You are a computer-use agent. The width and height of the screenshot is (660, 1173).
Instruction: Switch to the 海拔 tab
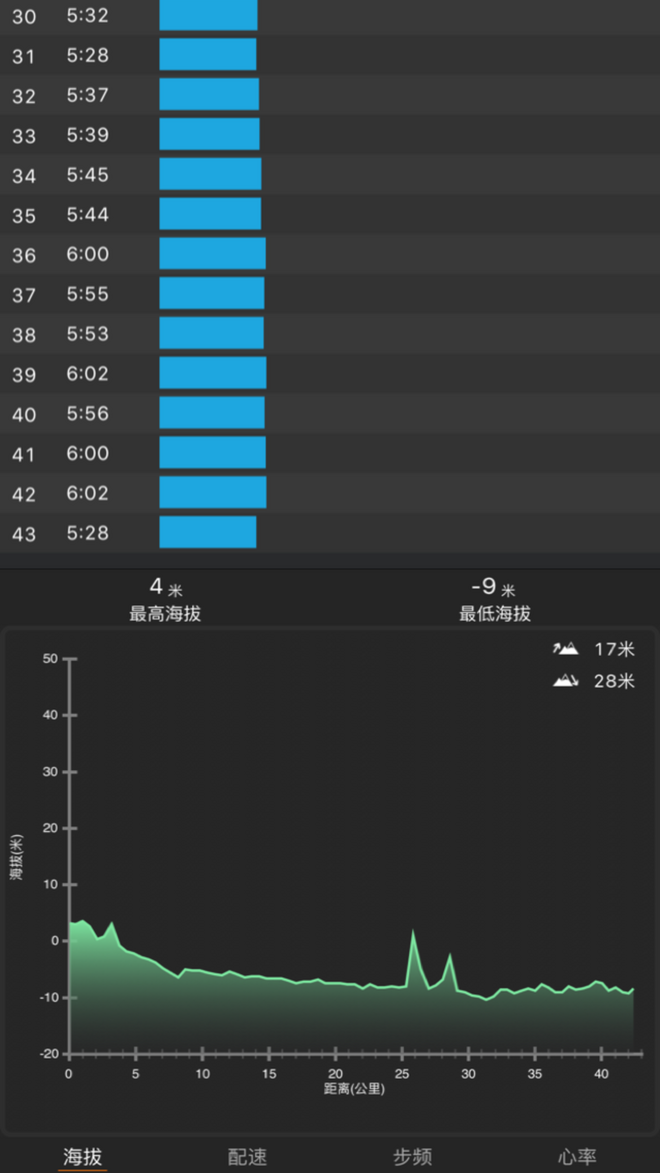pyautogui.click(x=83, y=1157)
